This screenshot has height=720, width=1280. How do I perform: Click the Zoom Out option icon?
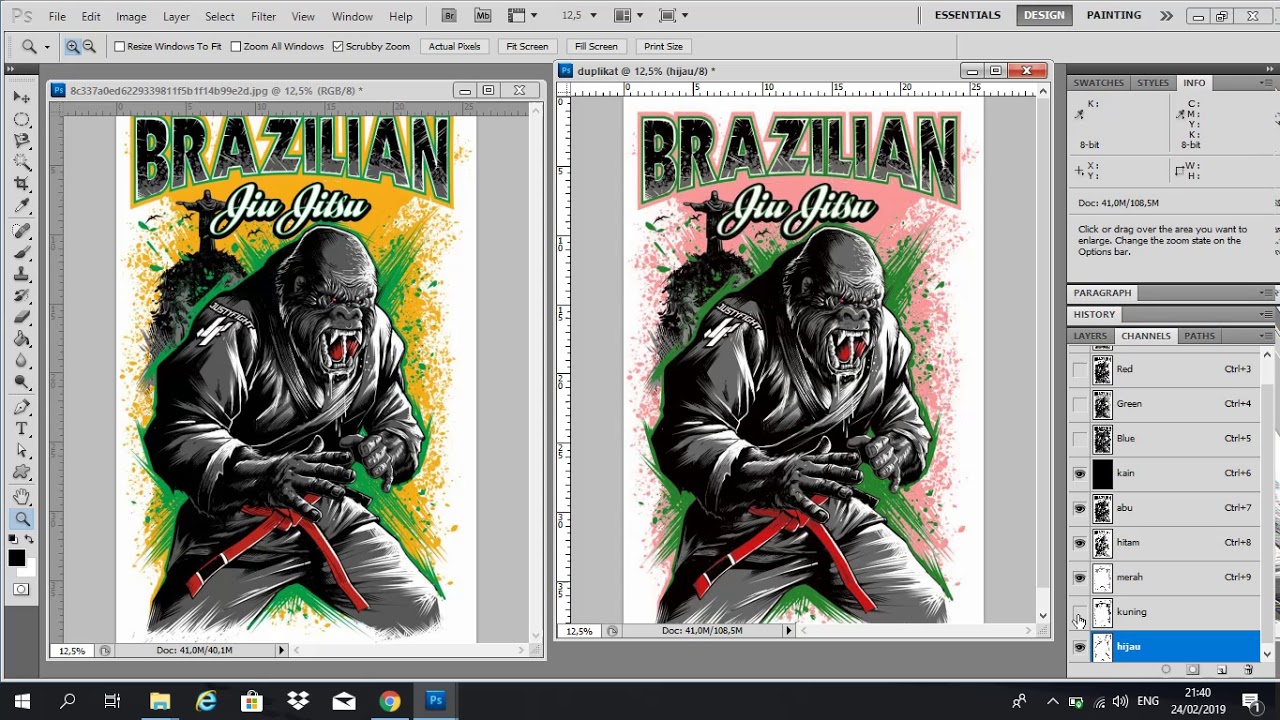click(89, 47)
